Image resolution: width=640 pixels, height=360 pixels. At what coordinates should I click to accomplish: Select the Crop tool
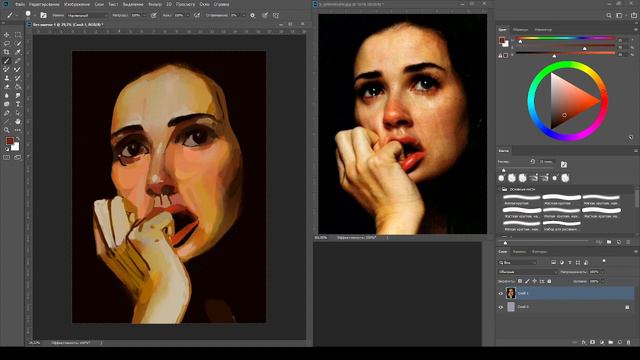pos(7,52)
